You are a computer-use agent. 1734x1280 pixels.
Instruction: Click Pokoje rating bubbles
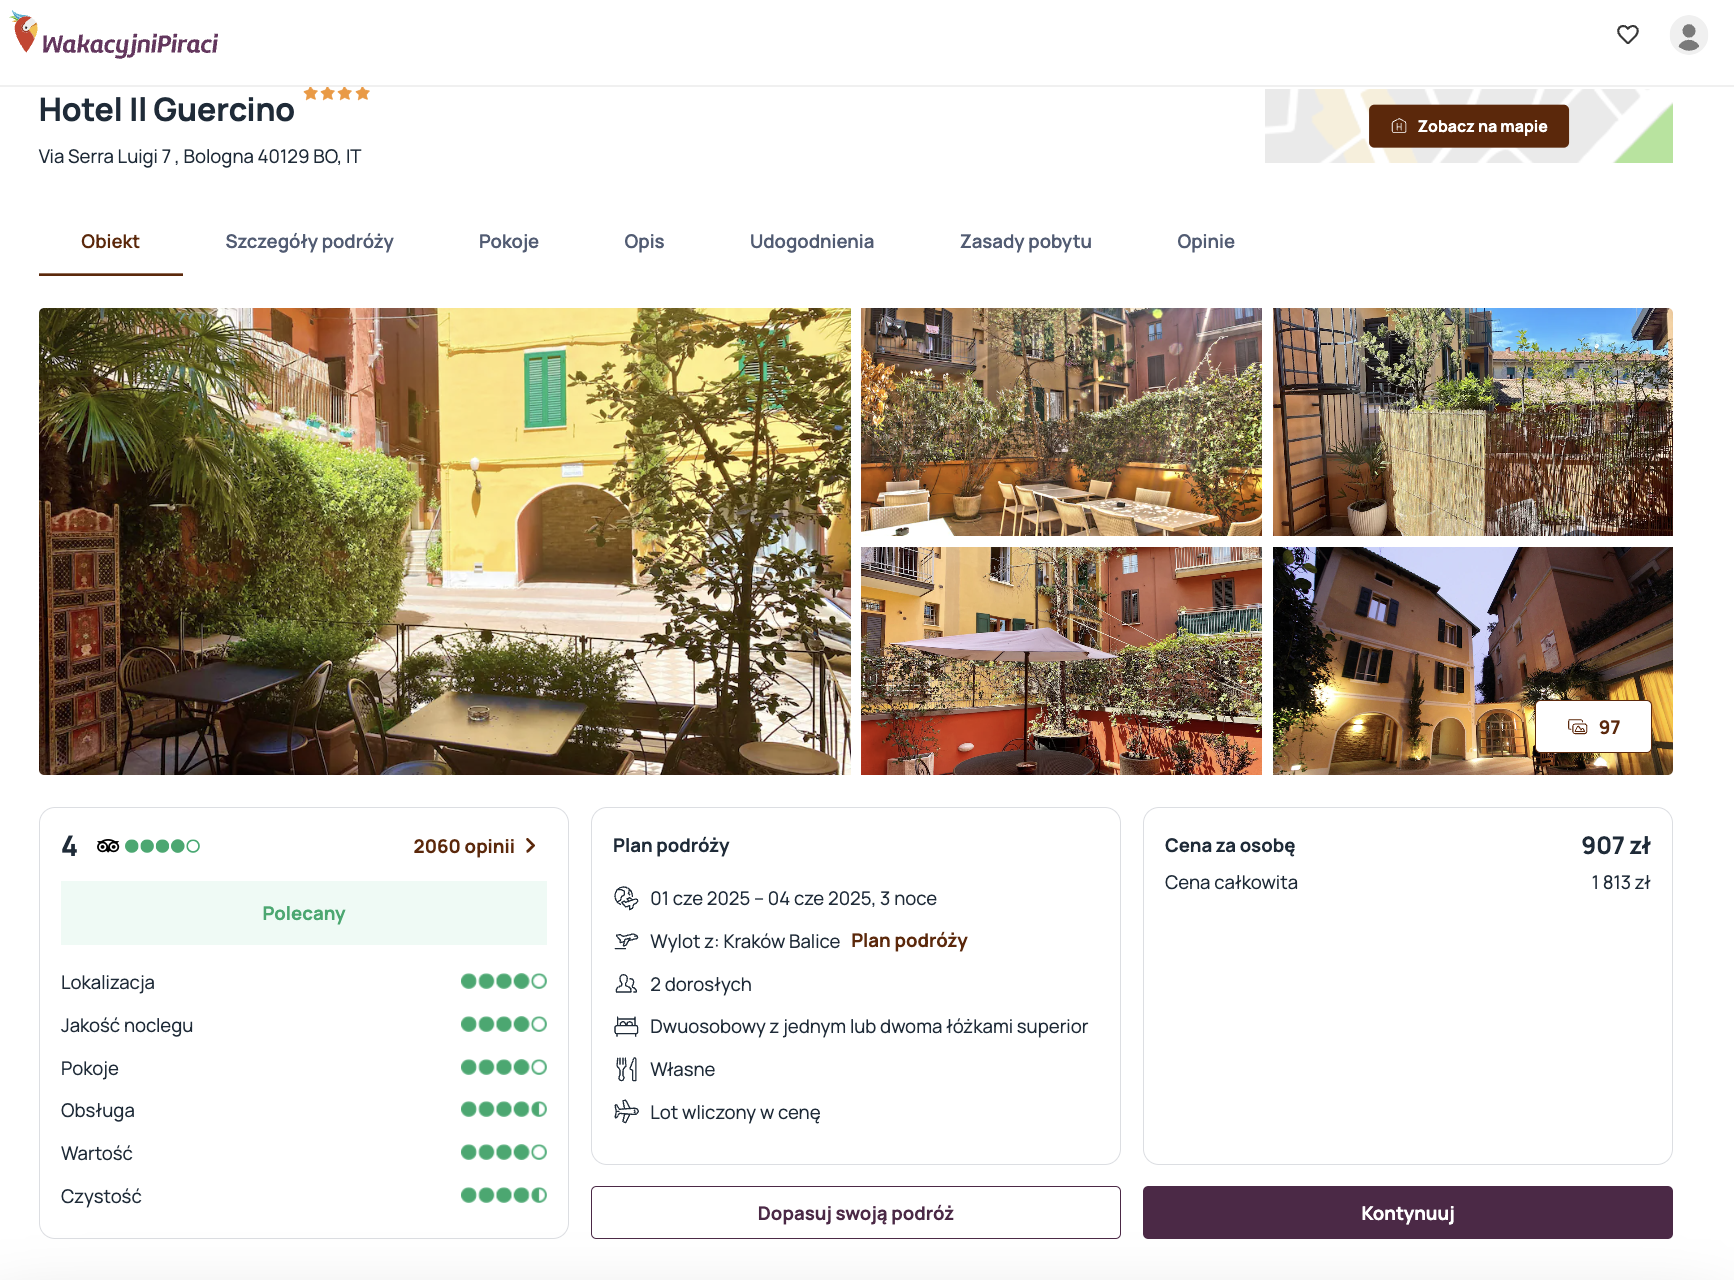pos(504,1067)
